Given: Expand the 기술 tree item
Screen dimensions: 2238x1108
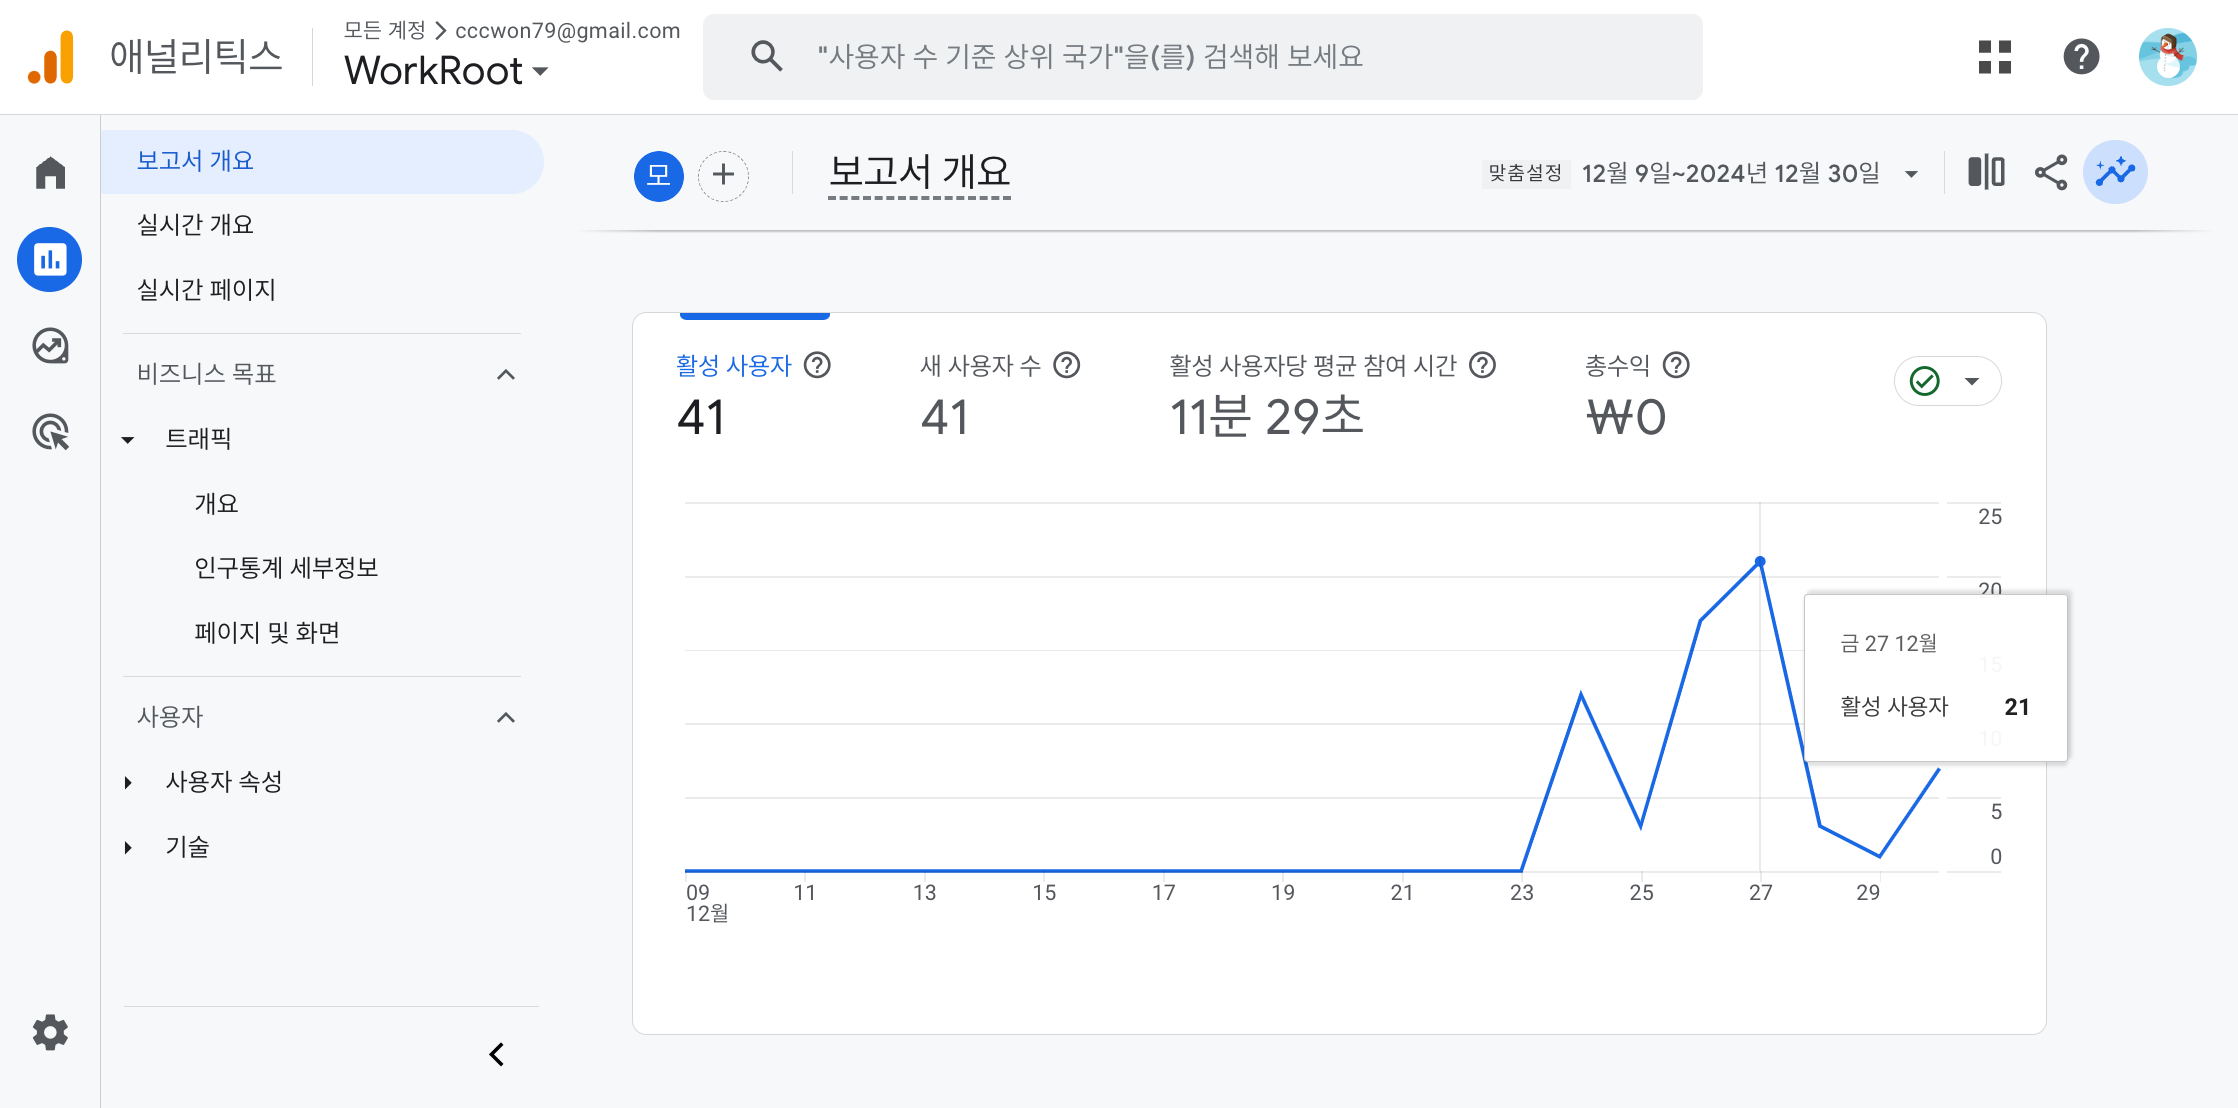Looking at the screenshot, I should pyautogui.click(x=128, y=848).
